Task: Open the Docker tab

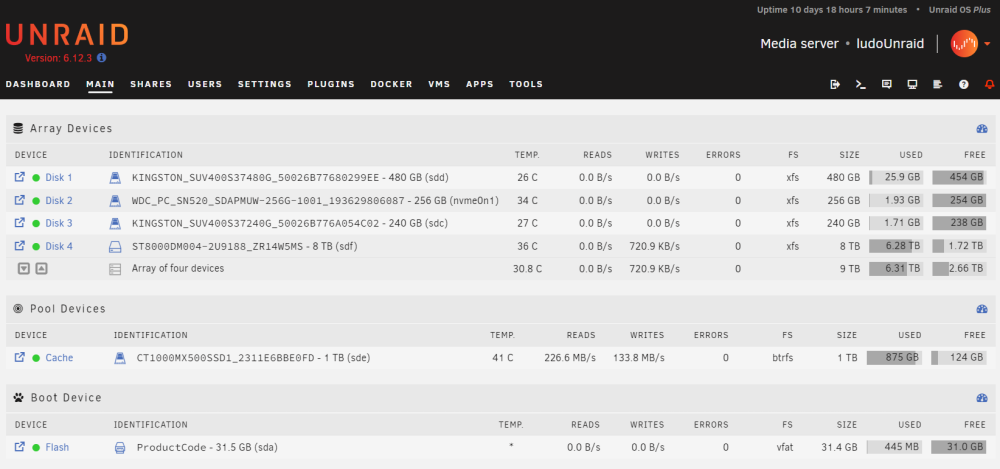Action: coord(392,84)
